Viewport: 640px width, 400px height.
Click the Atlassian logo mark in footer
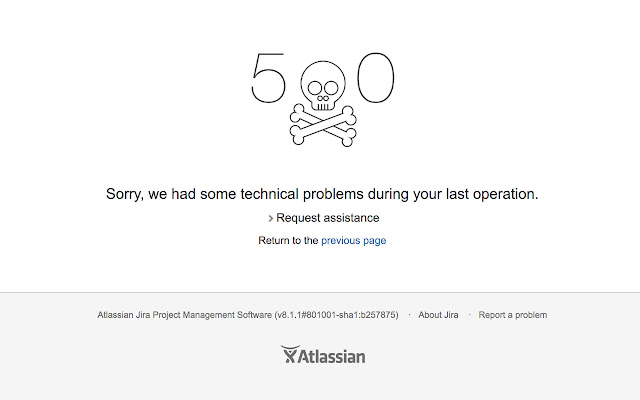coord(290,355)
